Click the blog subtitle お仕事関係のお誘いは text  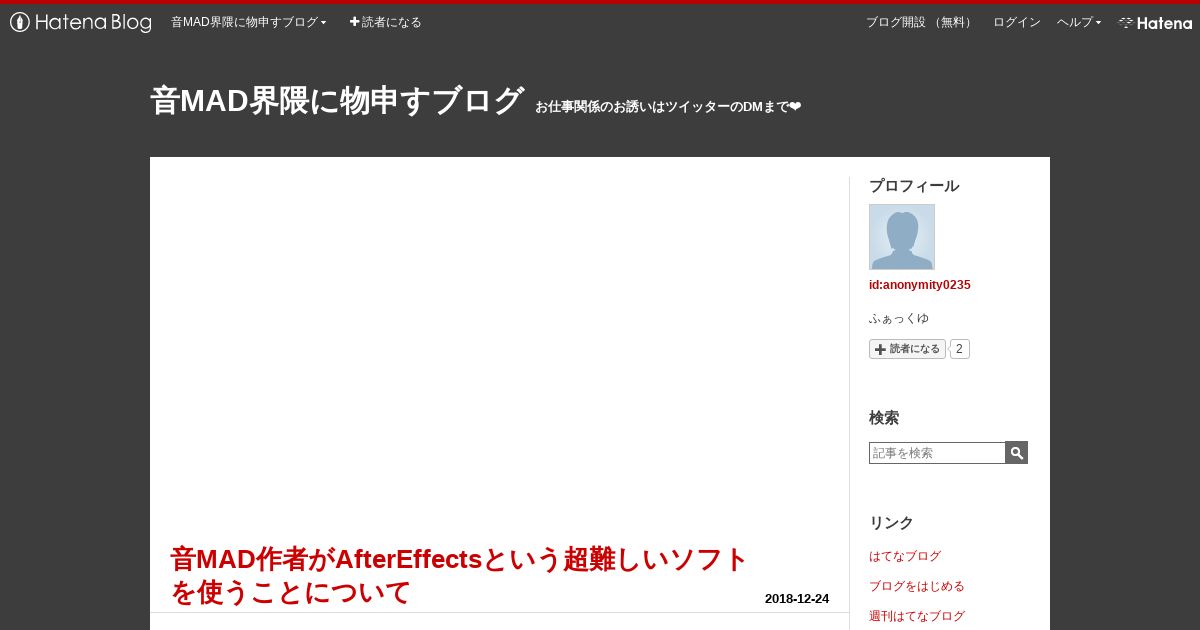[668, 107]
